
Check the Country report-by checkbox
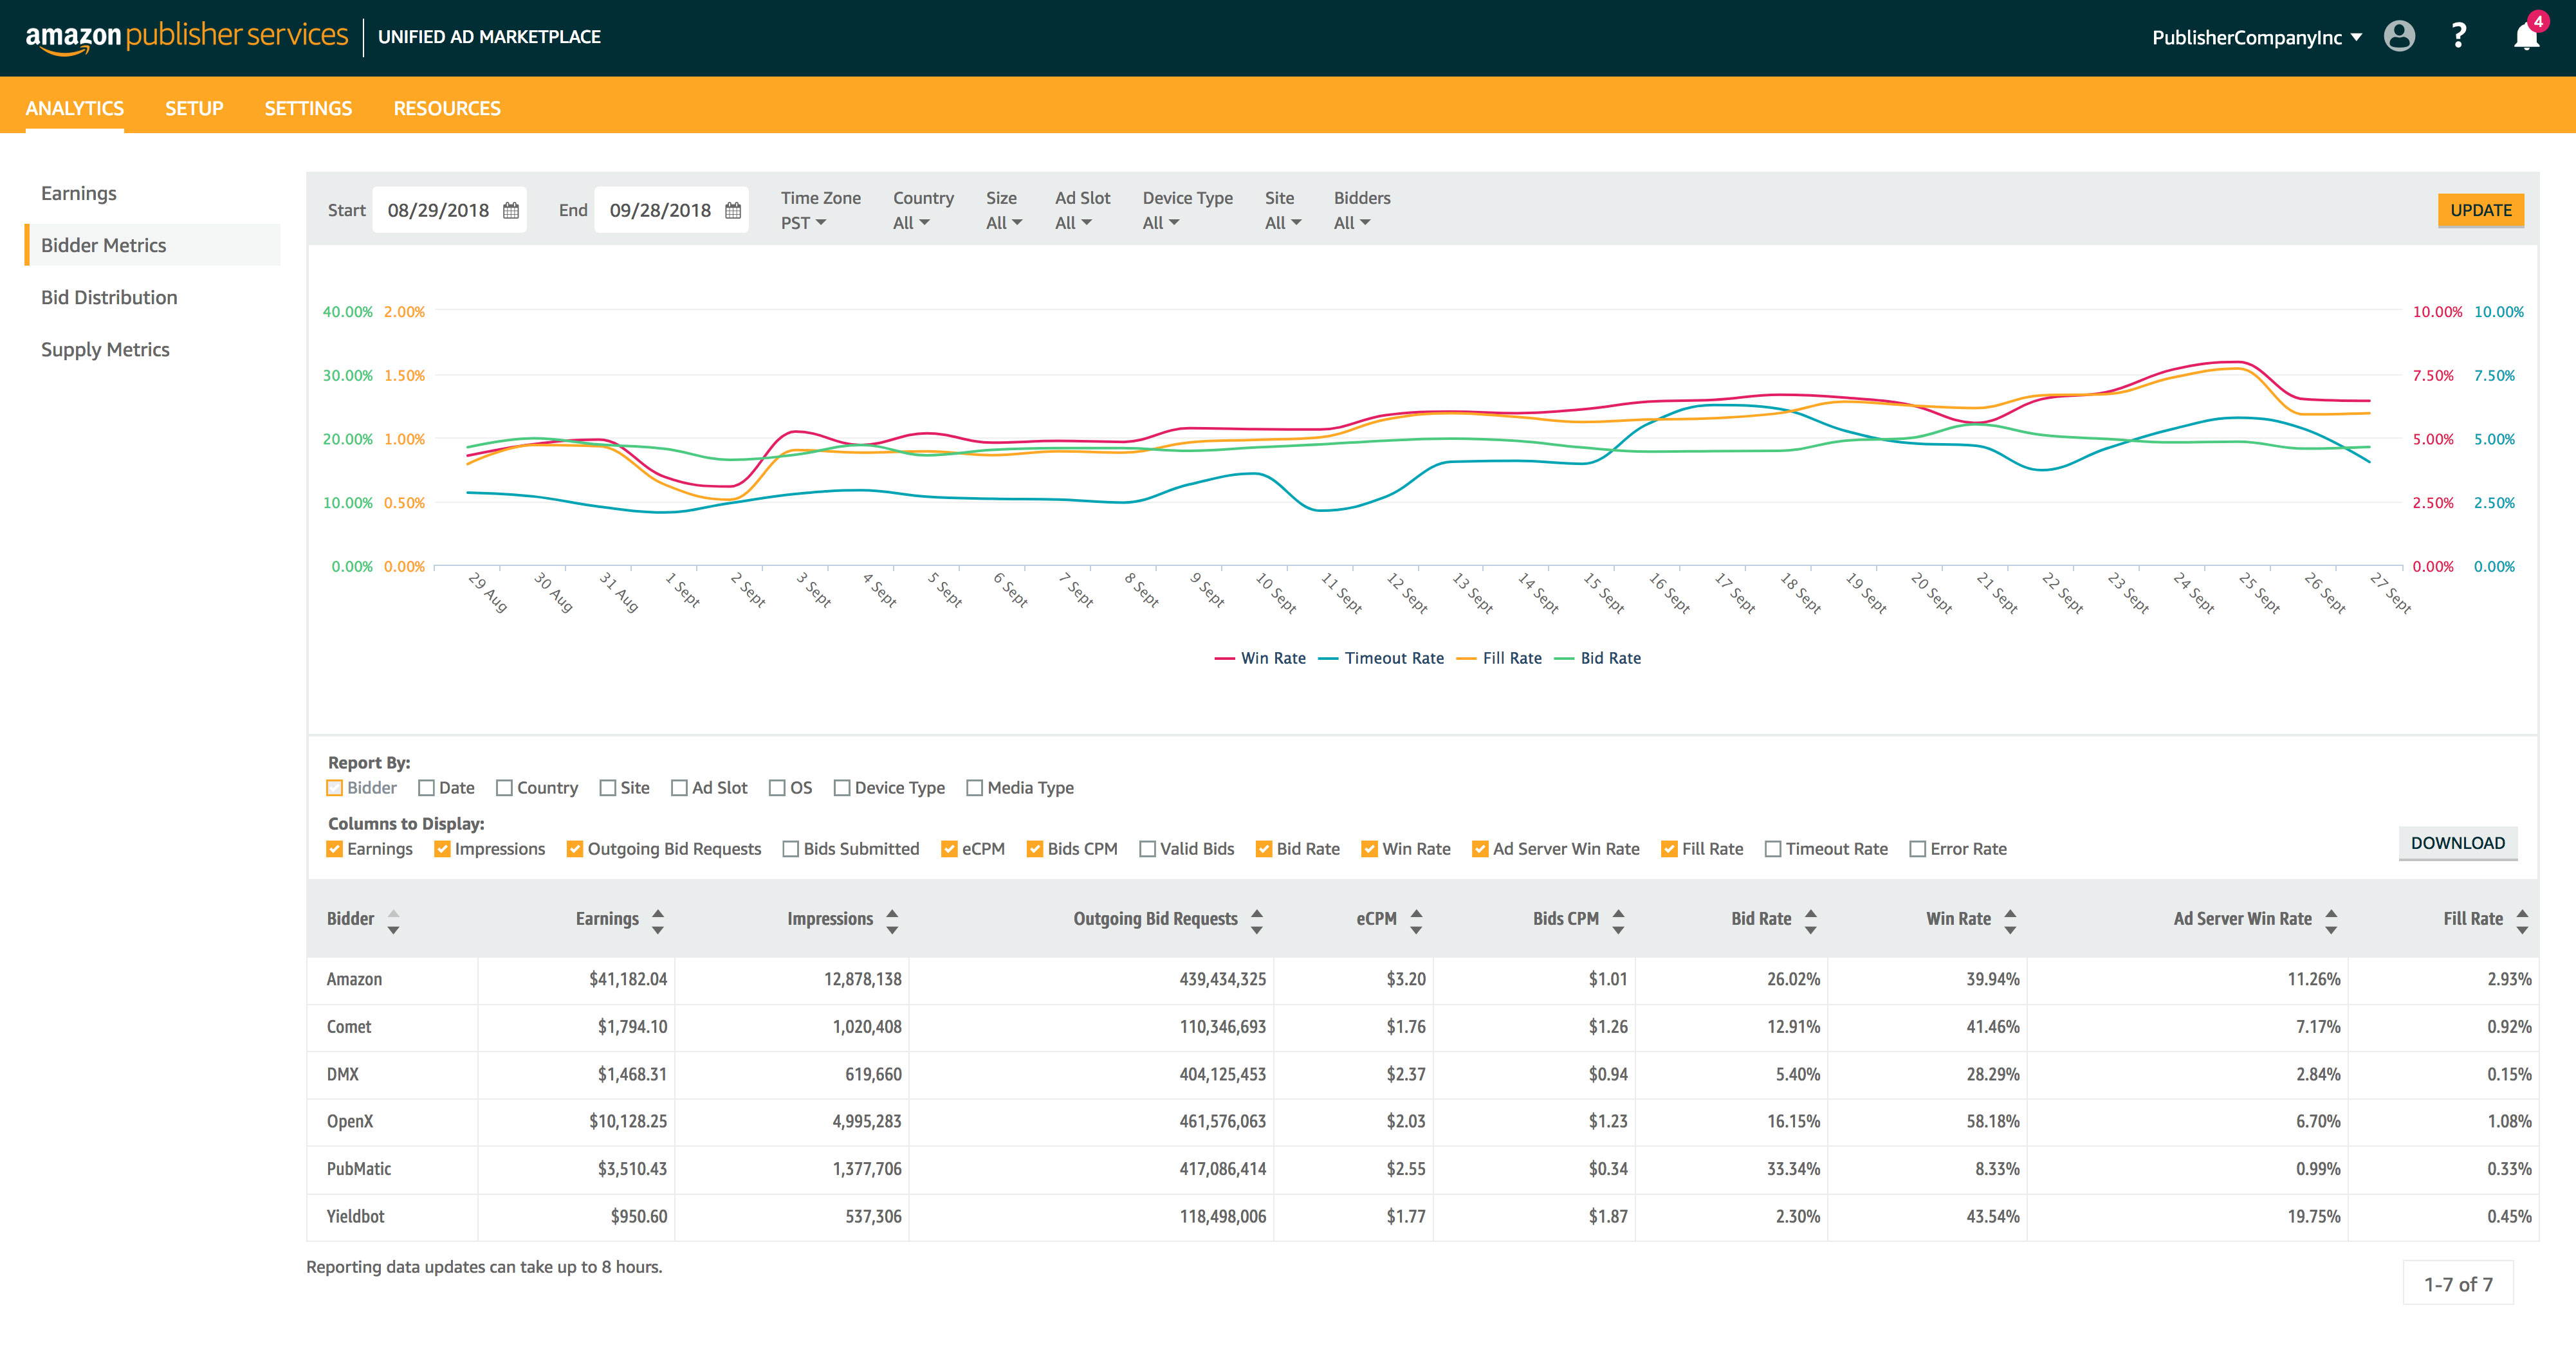[505, 788]
